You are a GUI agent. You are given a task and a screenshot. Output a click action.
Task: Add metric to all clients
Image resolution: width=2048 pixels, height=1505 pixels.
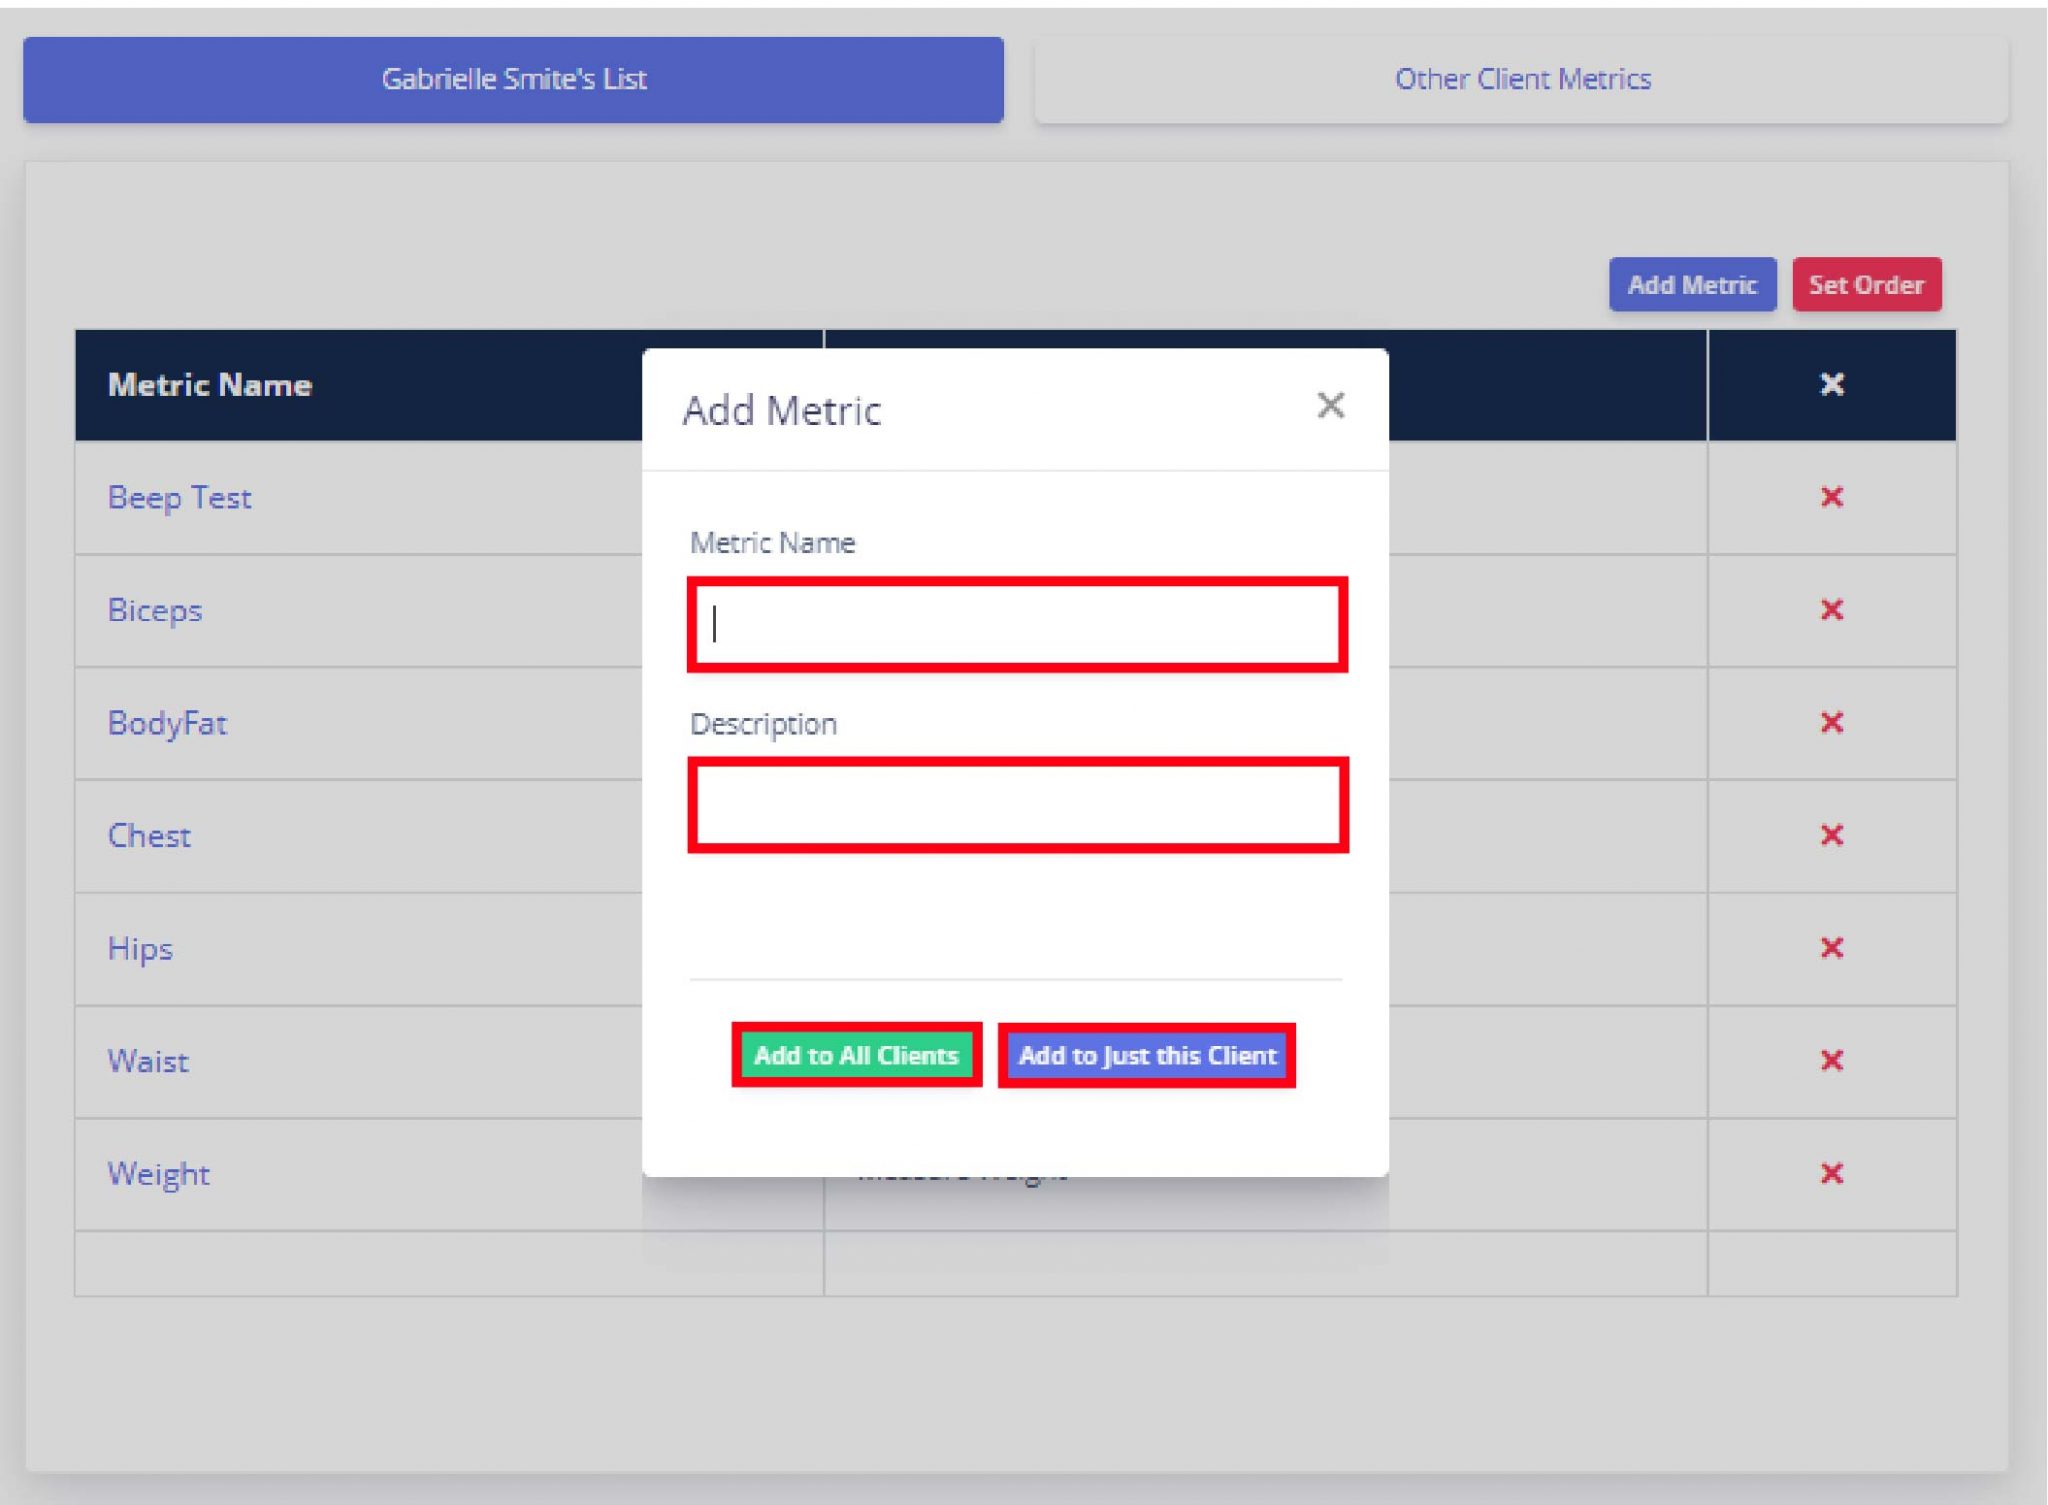tap(856, 1054)
